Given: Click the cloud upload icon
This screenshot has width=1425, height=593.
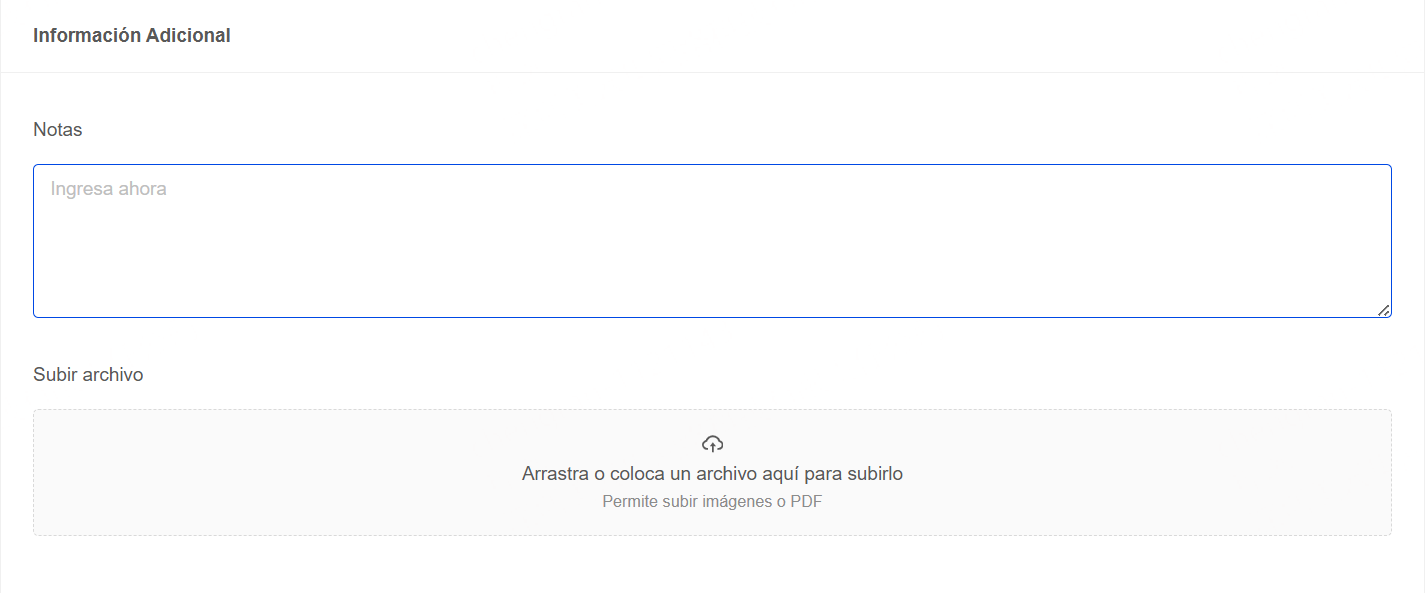Looking at the screenshot, I should (712, 443).
